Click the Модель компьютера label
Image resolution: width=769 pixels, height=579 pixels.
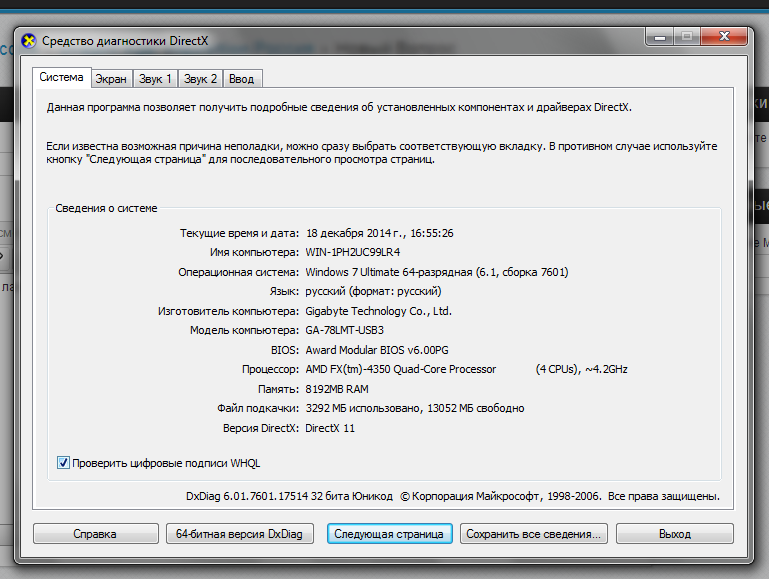[244, 330]
